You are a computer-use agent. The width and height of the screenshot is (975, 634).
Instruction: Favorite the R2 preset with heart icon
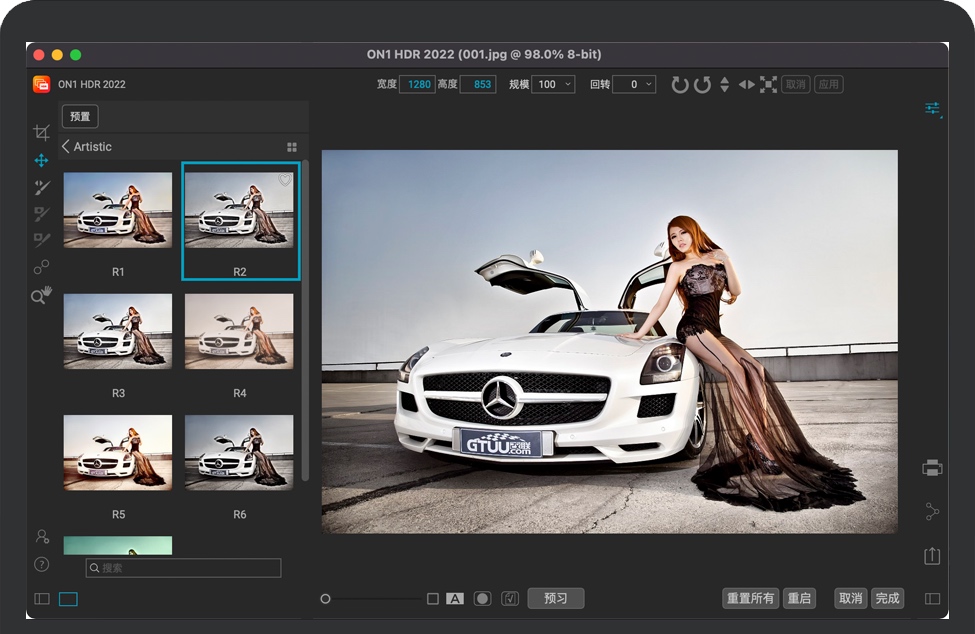285,180
